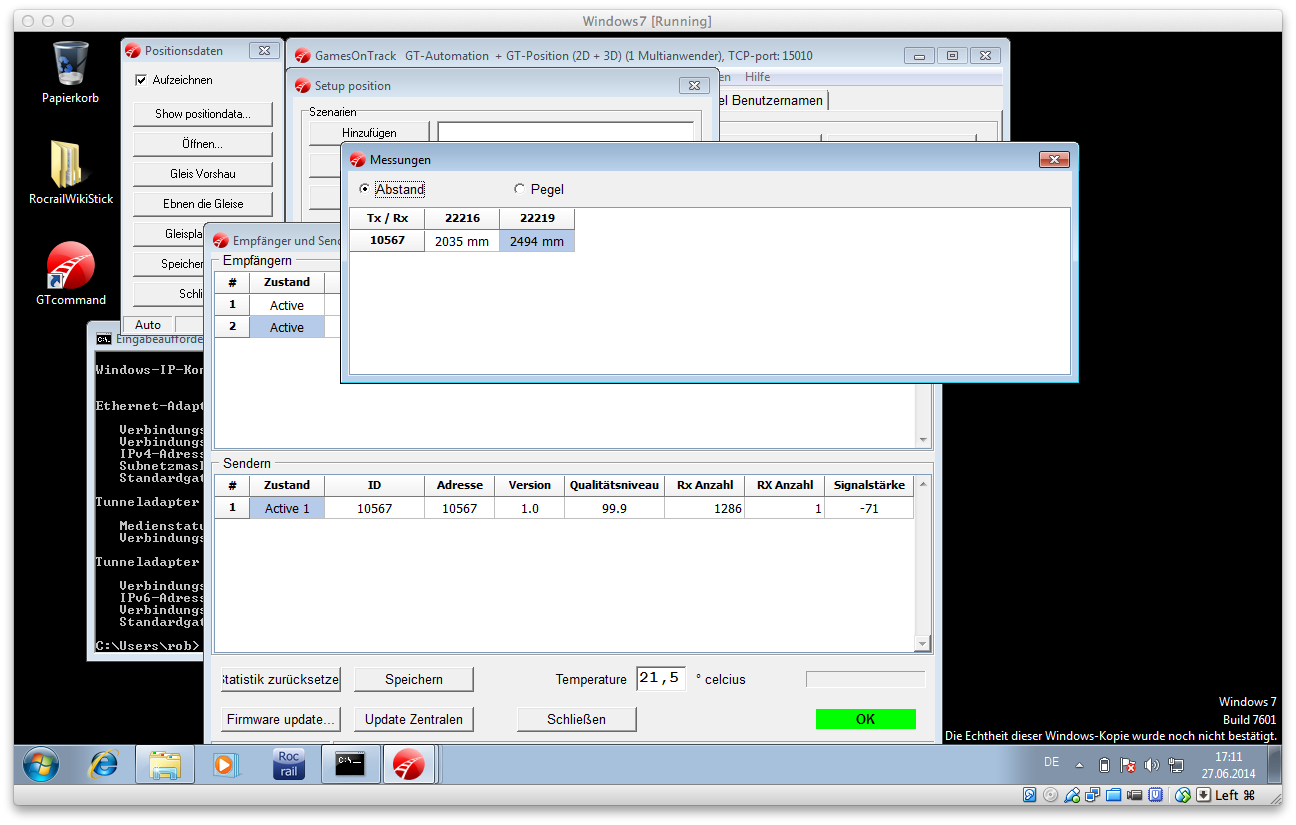The image size is (1296, 825).
Task: Show hidden system tray icons arrow
Action: click(x=1079, y=765)
